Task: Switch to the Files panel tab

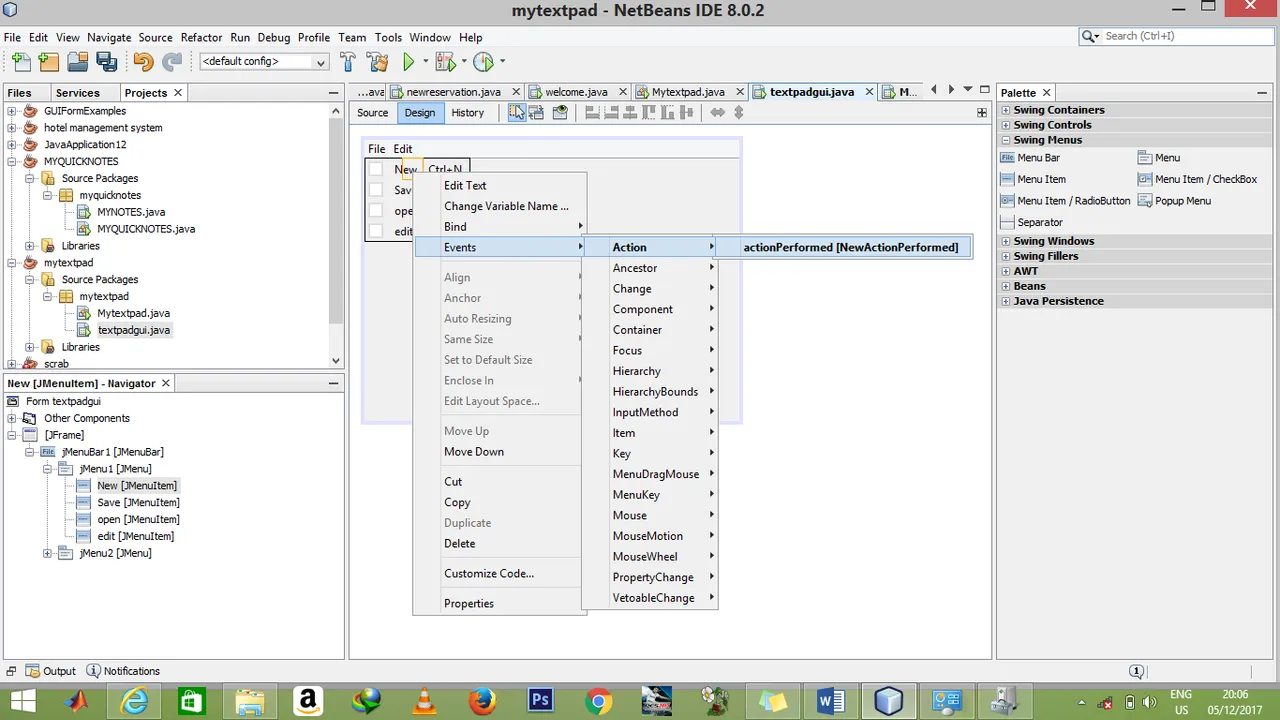Action: tap(20, 92)
